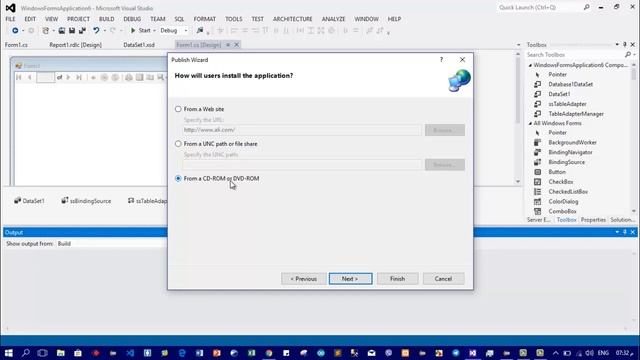
Task: Select the ComboBox control in Toolbox
Action: point(562,211)
